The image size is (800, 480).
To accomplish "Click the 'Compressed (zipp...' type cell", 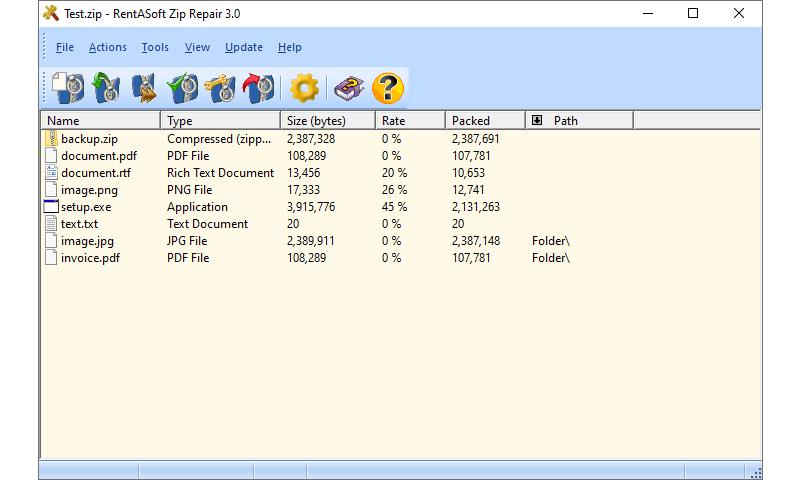I will 219,139.
